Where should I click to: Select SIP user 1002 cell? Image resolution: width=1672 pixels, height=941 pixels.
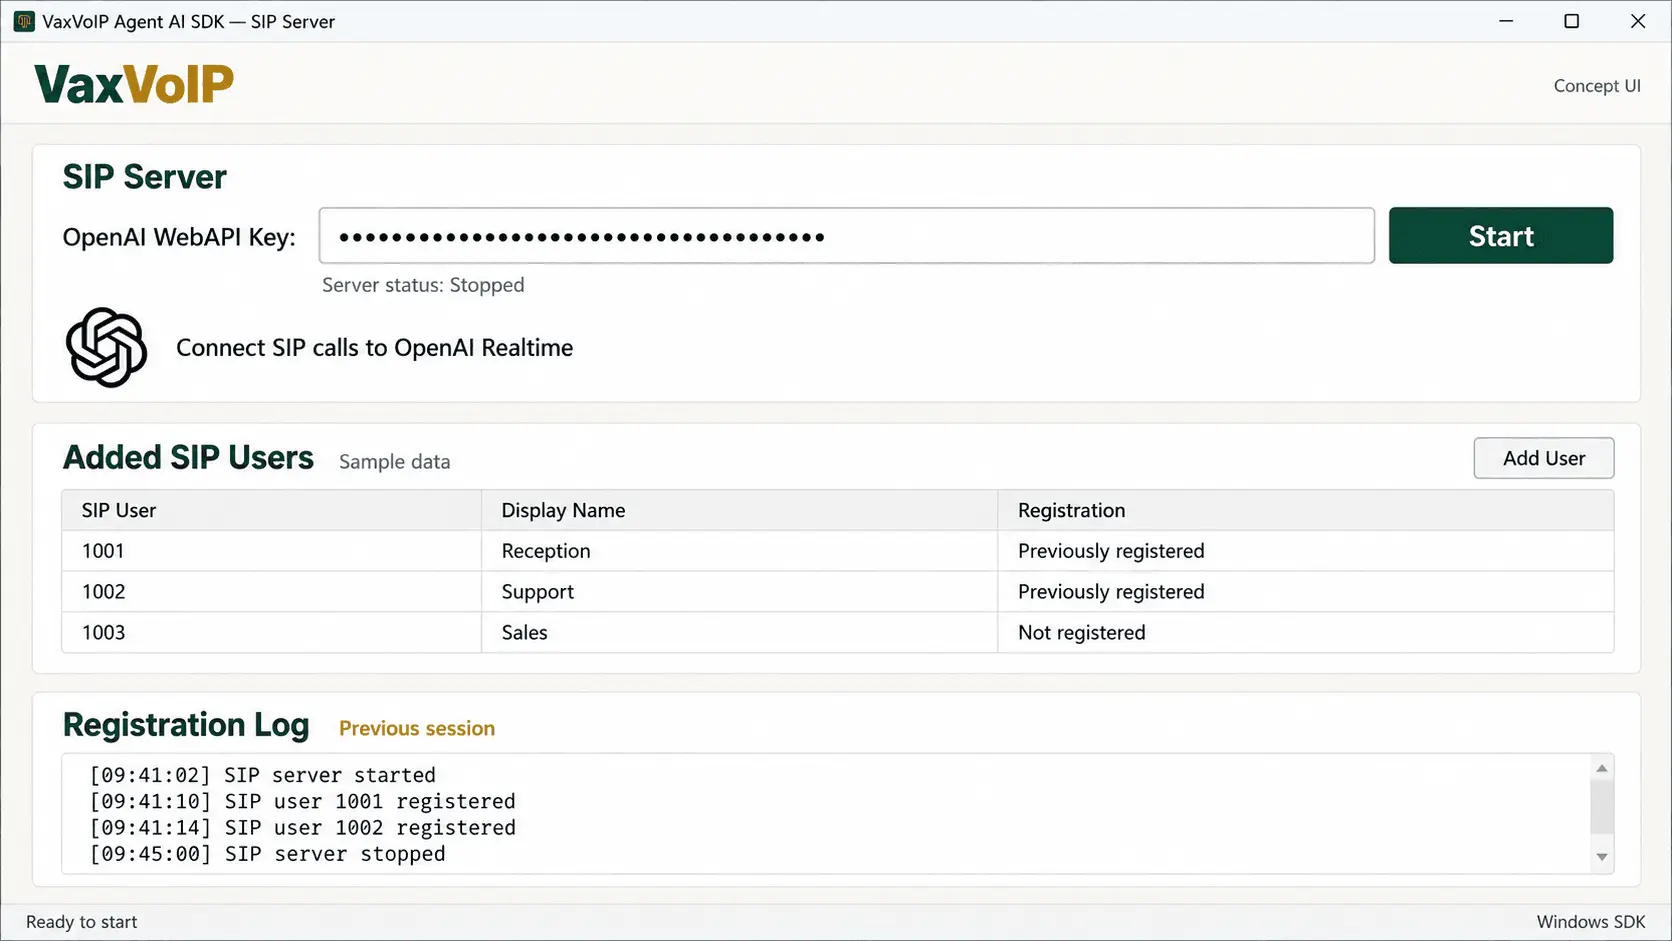[271, 592]
